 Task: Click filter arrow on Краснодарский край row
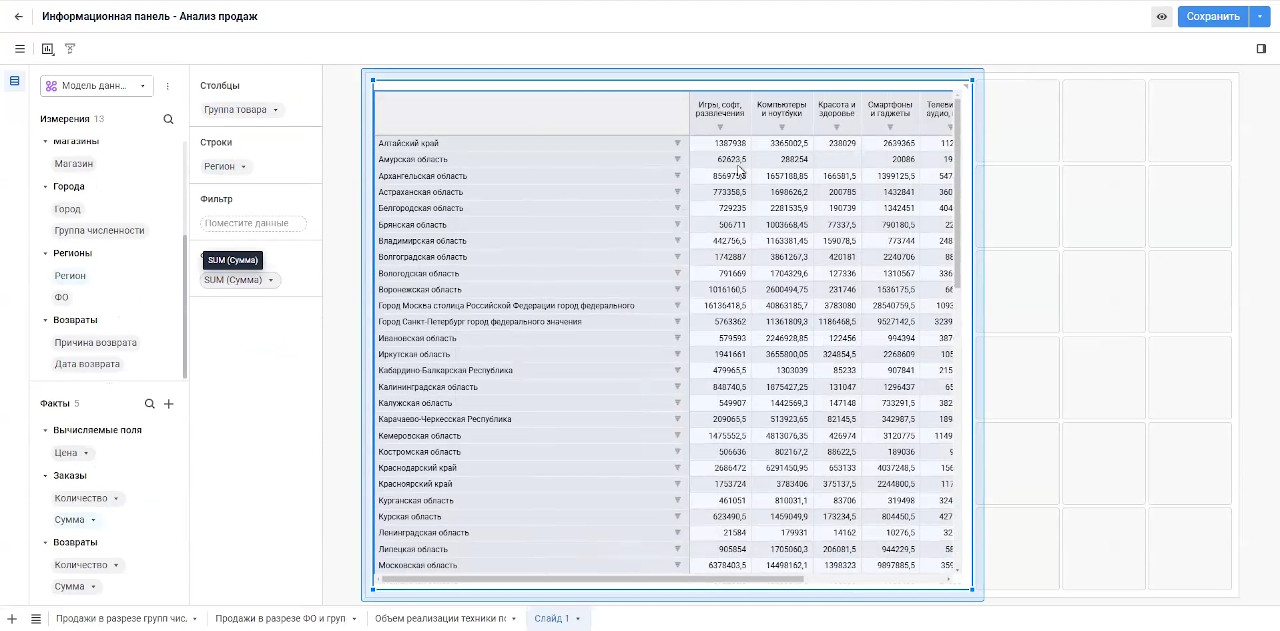(x=677, y=468)
